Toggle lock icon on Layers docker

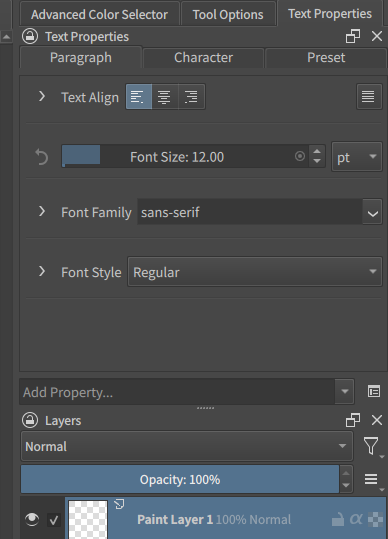pos(30,420)
